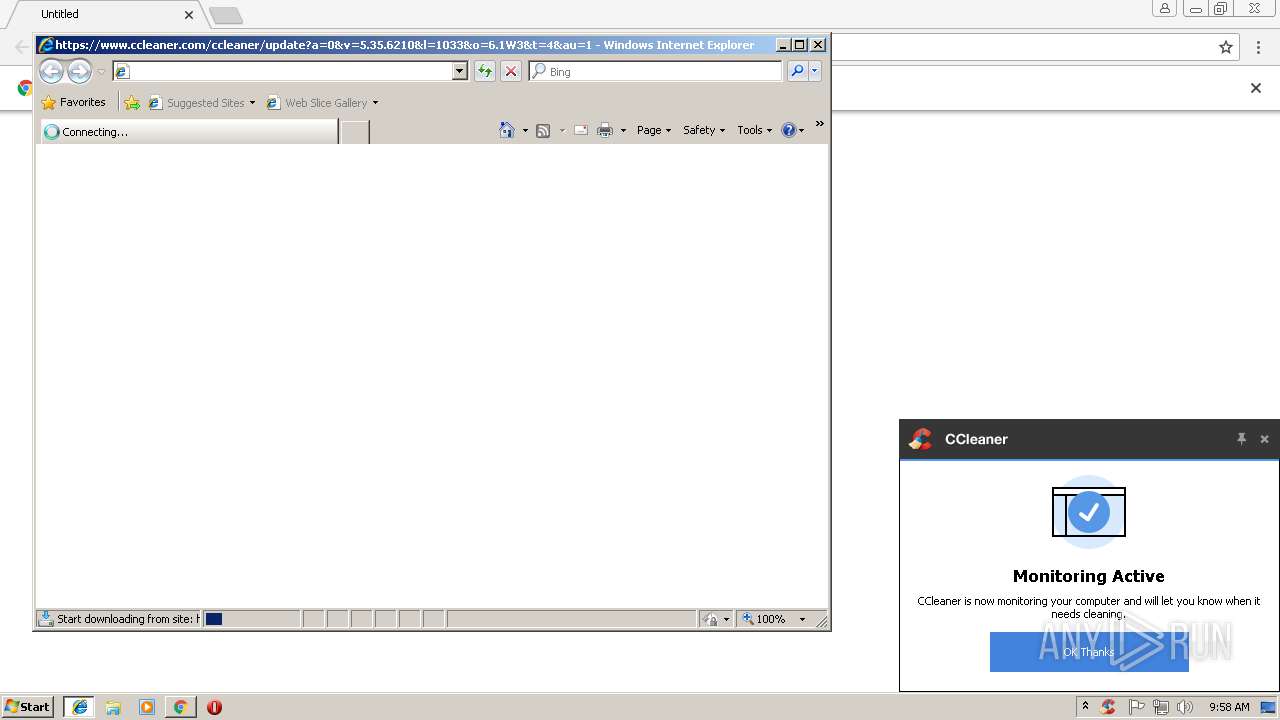Open the Safety menu

coord(704,130)
